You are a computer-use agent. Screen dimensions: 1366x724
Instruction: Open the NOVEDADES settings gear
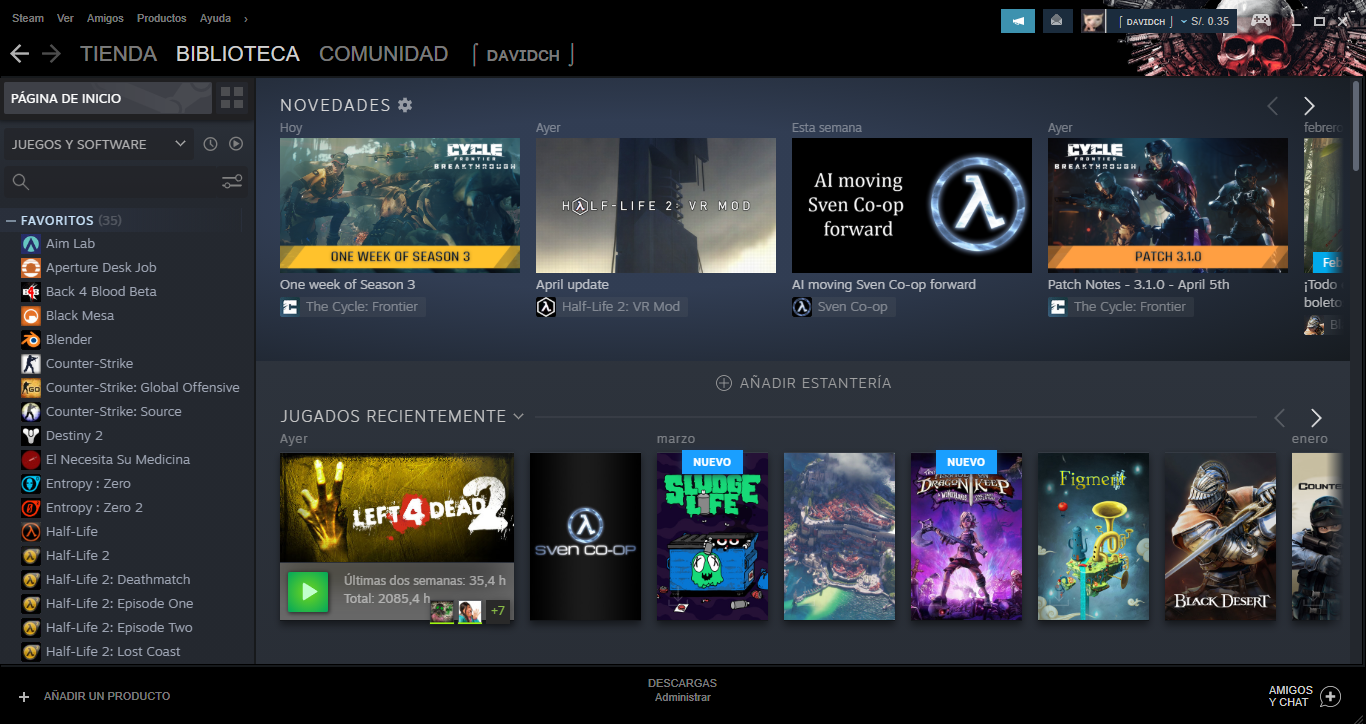pyautogui.click(x=405, y=105)
